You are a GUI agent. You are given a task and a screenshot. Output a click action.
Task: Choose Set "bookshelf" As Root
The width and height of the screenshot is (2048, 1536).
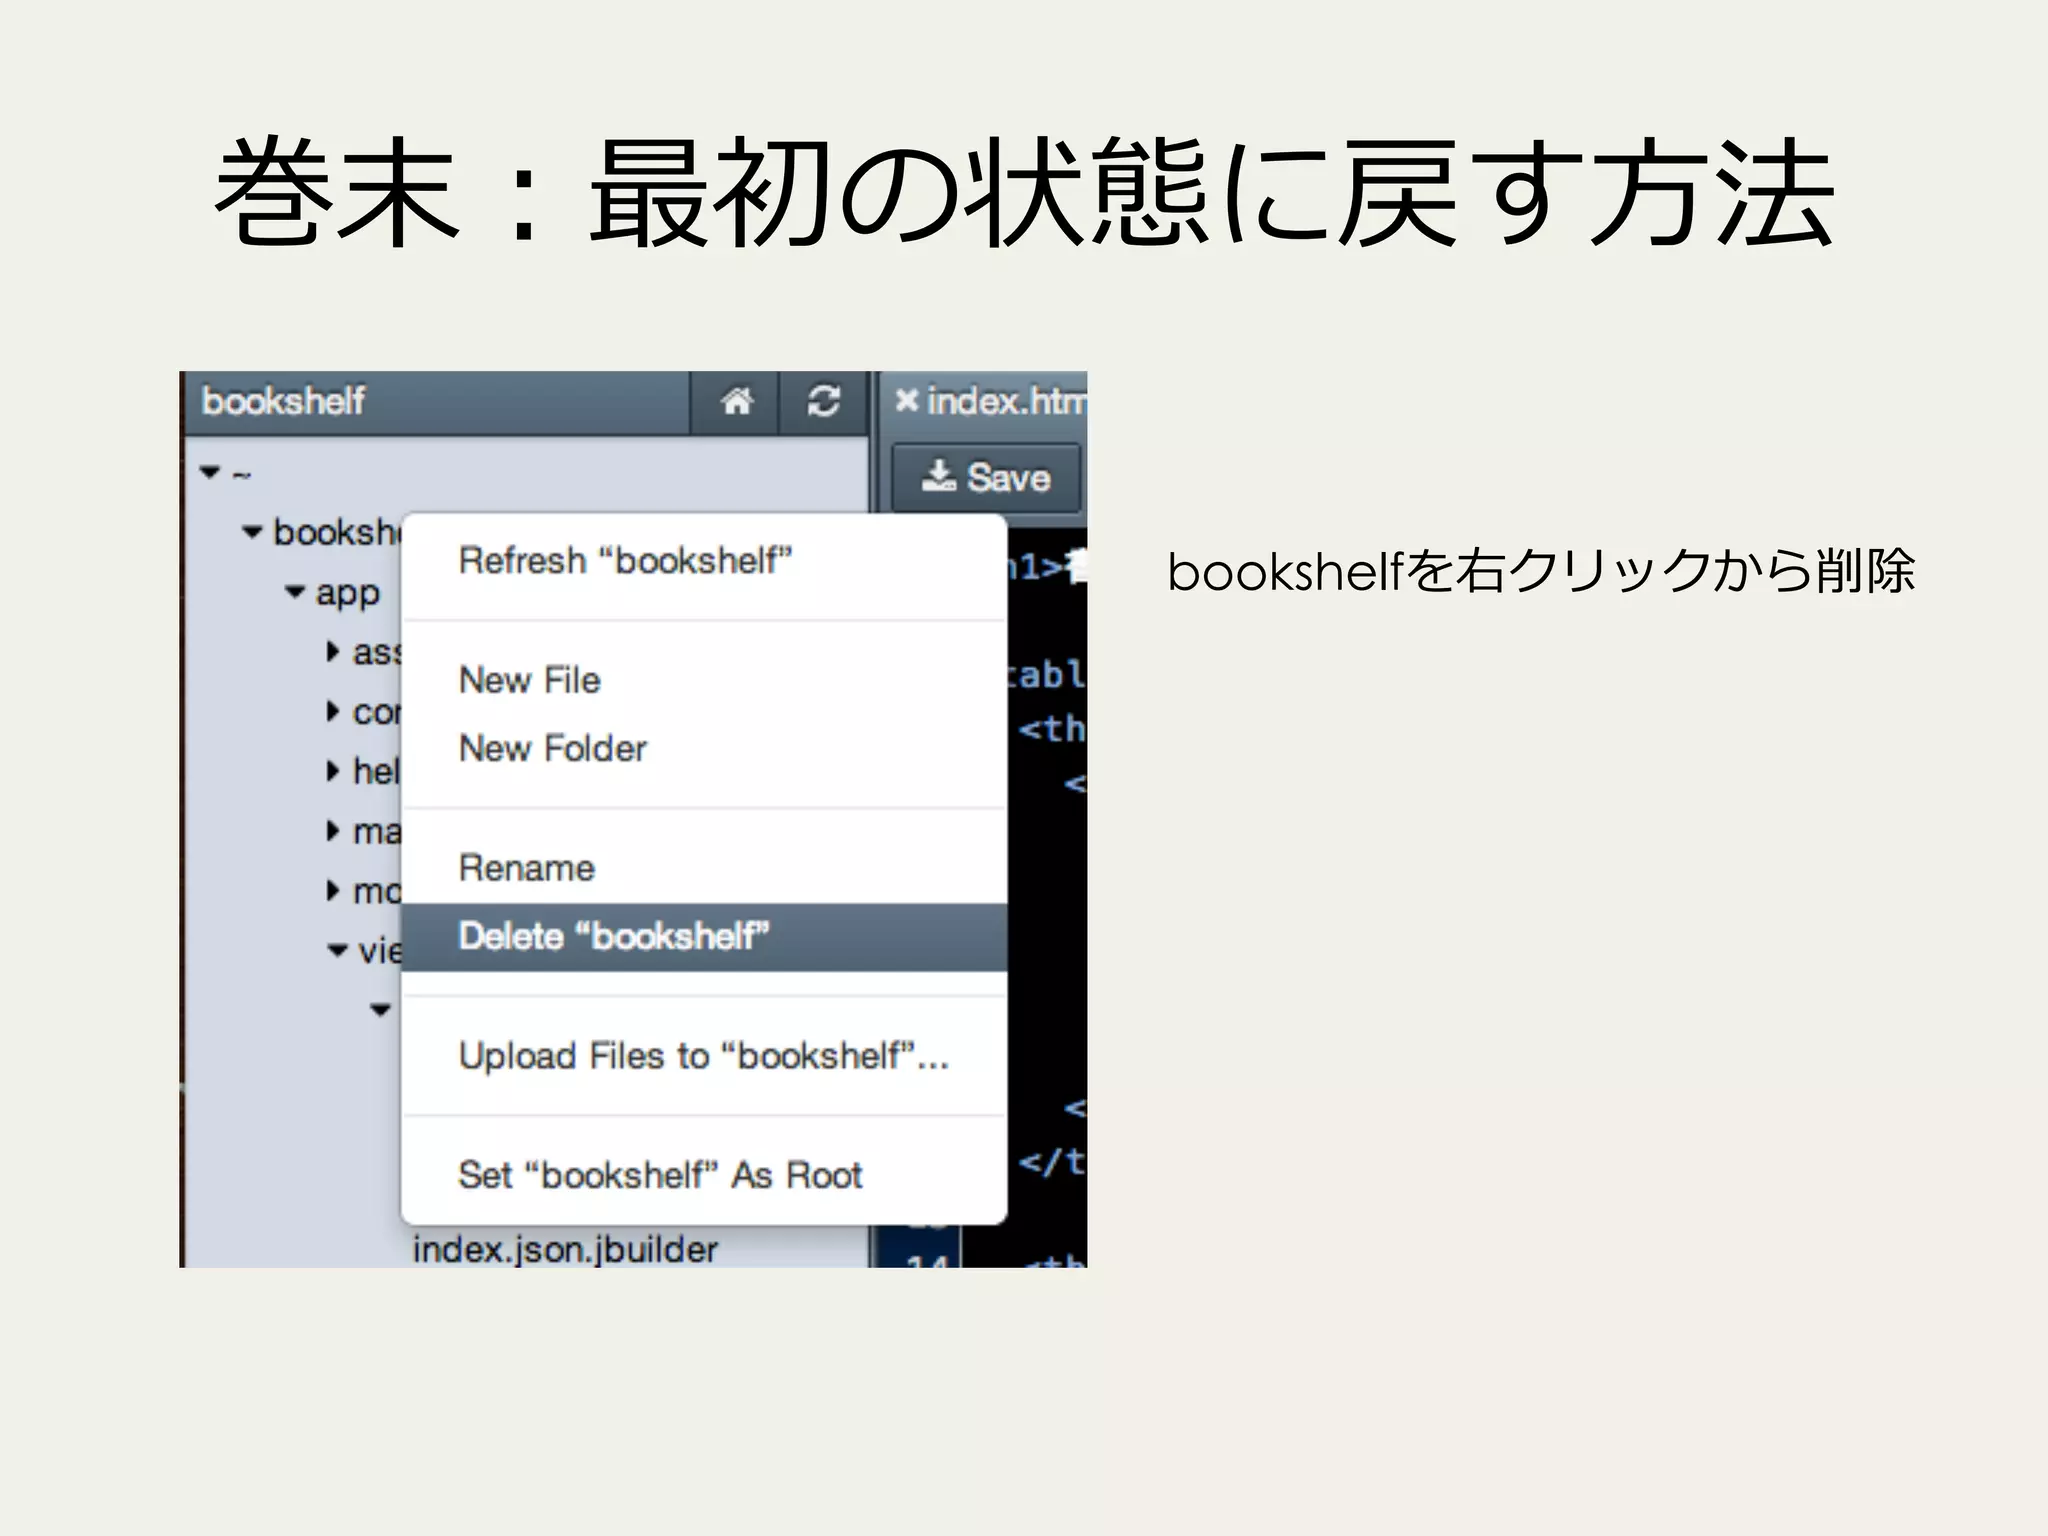click(704, 1175)
